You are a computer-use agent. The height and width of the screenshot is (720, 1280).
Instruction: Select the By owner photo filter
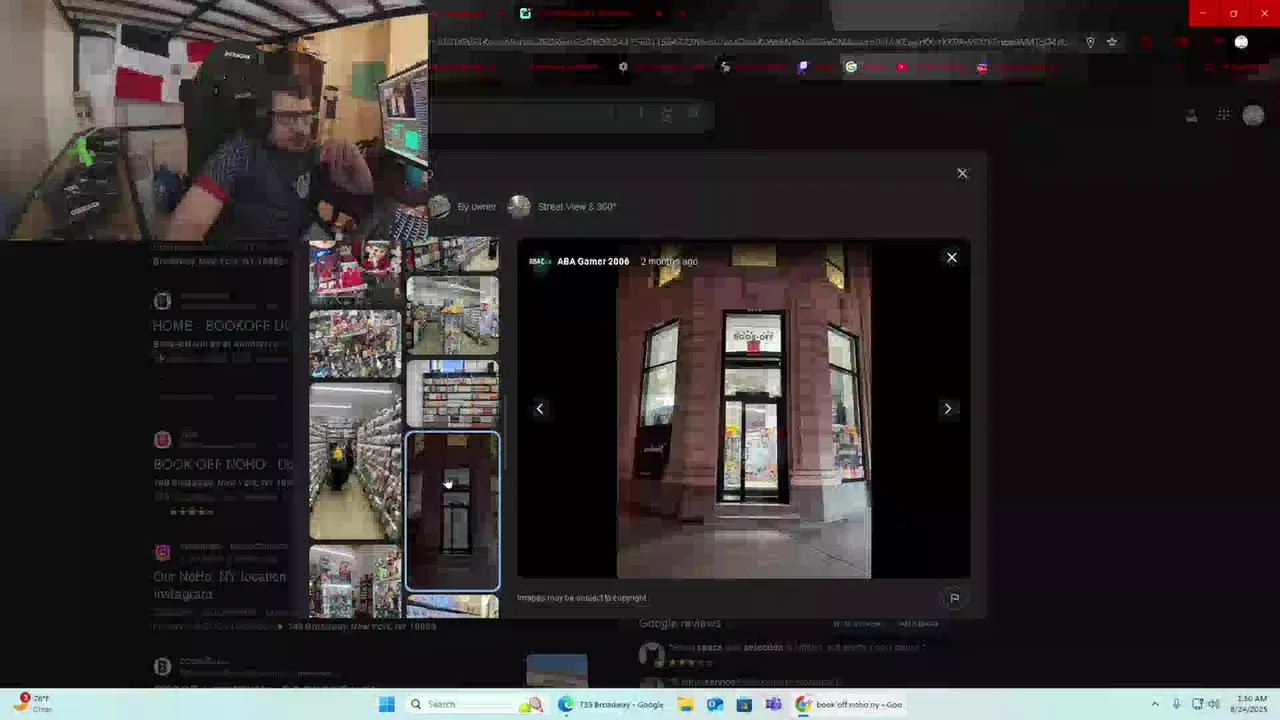pyautogui.click(x=463, y=206)
